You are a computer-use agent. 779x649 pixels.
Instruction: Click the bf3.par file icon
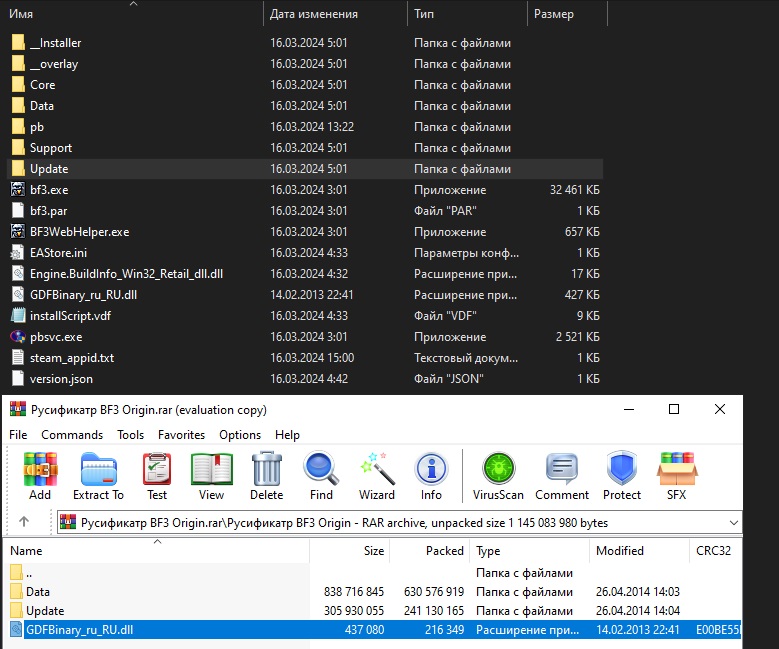[18, 210]
